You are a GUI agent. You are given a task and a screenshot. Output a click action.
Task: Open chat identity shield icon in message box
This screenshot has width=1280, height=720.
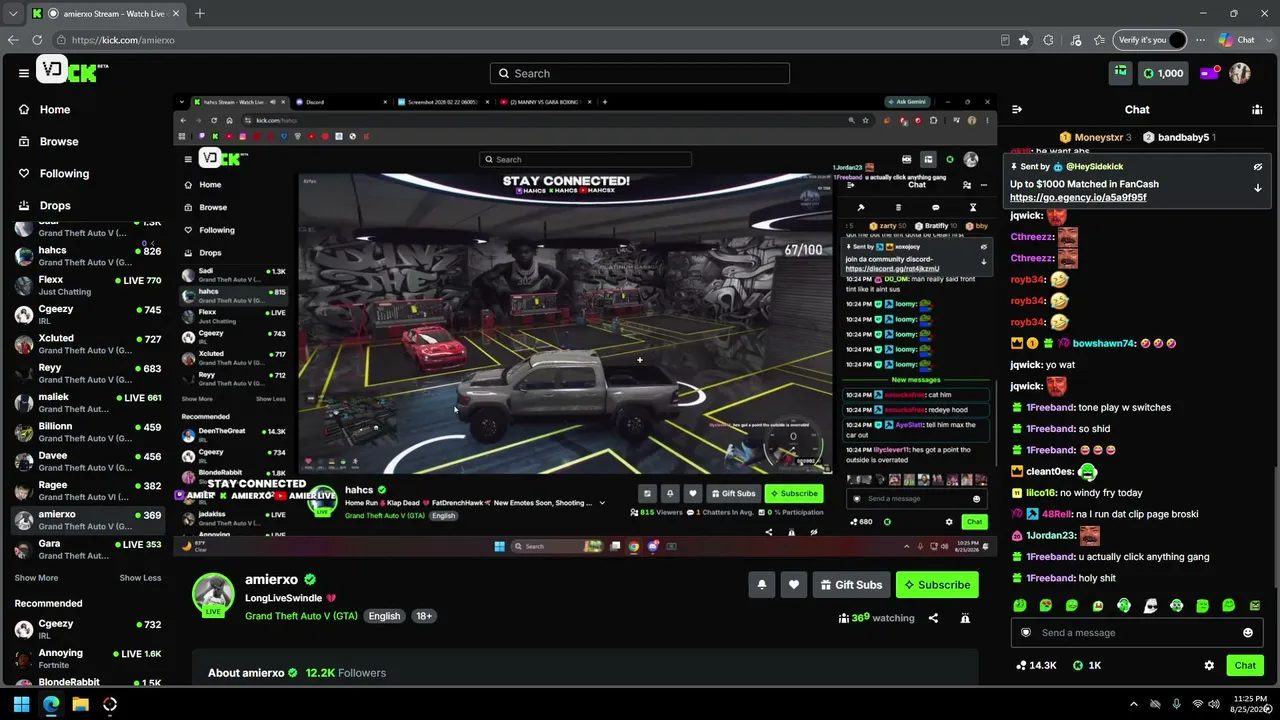(x=1026, y=633)
